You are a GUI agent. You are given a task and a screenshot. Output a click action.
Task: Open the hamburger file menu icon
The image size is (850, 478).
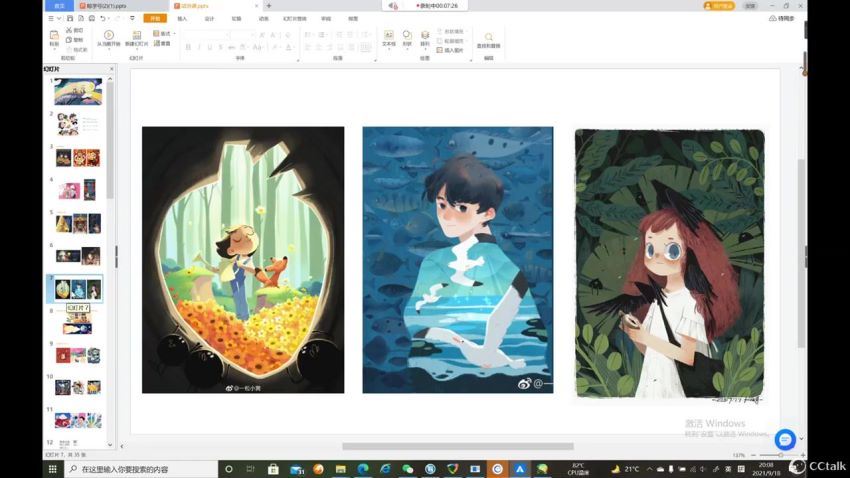click(51, 18)
